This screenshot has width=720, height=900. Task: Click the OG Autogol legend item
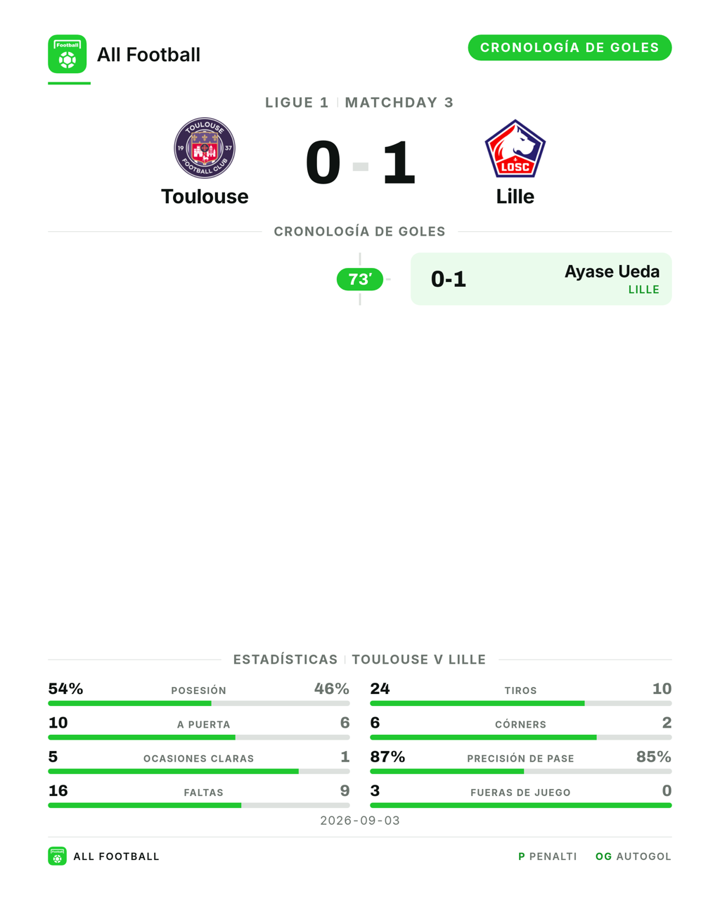[x=633, y=856]
